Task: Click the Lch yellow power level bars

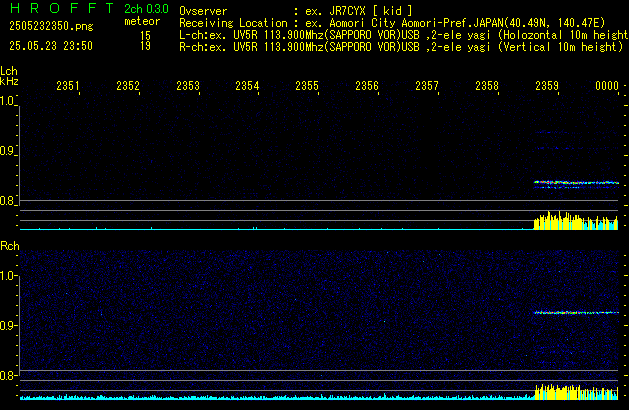Action: [x=576, y=221]
